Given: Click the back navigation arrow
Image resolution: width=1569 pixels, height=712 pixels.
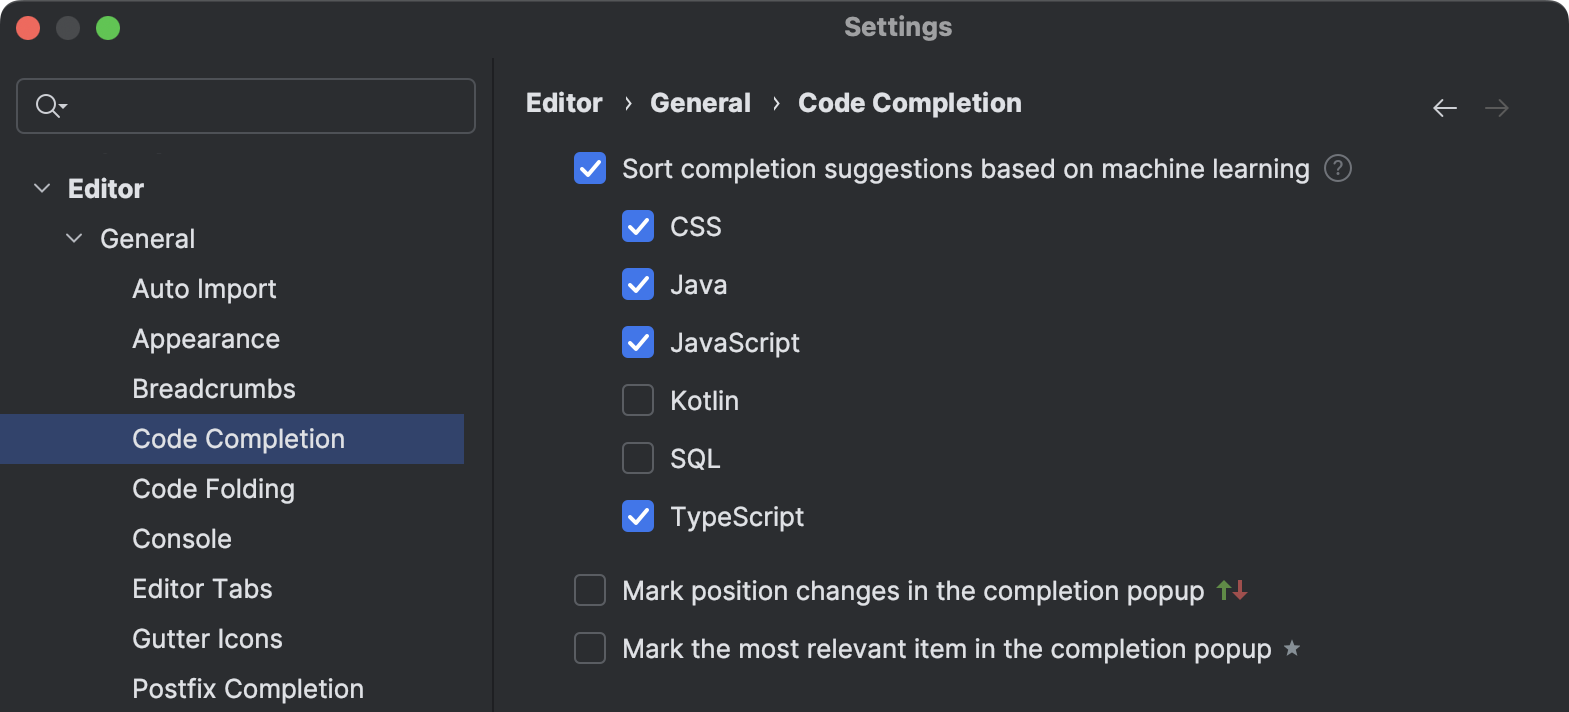Looking at the screenshot, I should pos(1445,107).
